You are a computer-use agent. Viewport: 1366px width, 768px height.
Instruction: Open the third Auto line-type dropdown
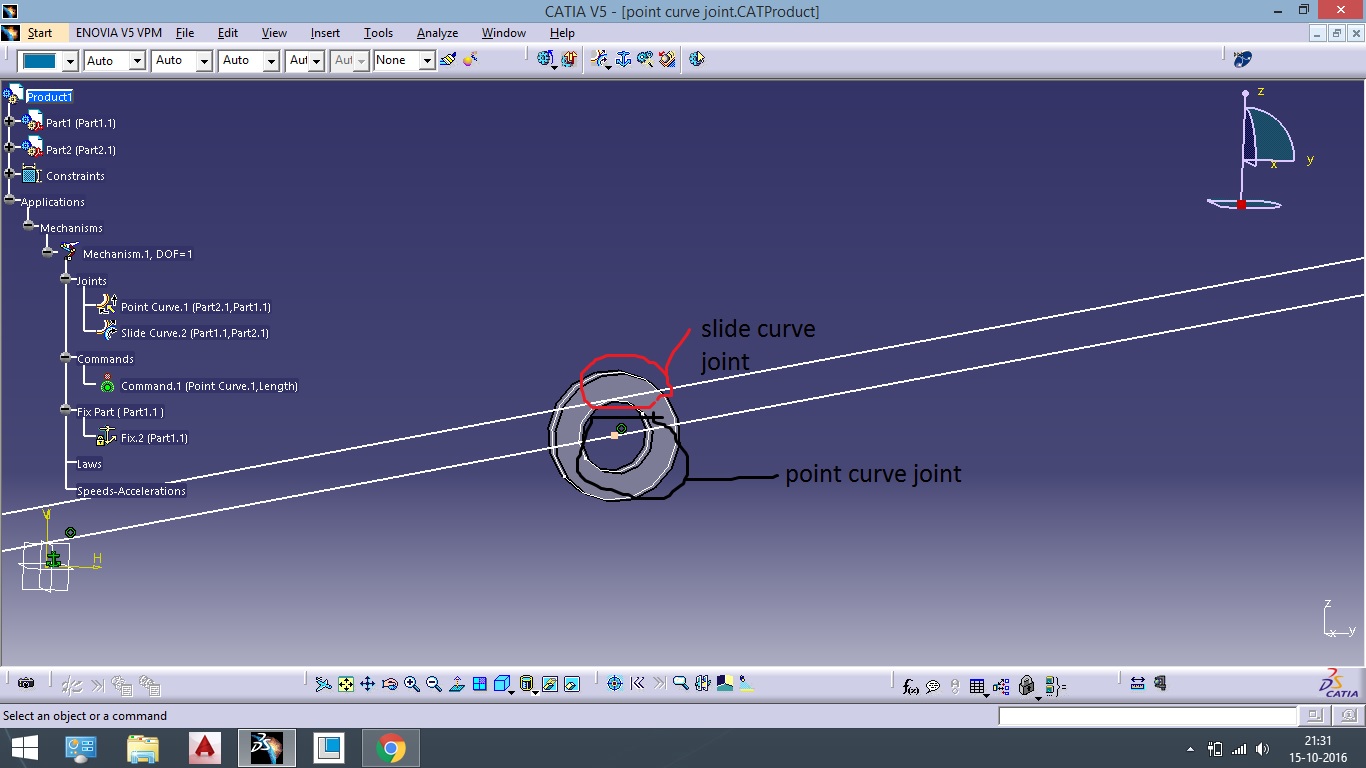tap(271, 61)
